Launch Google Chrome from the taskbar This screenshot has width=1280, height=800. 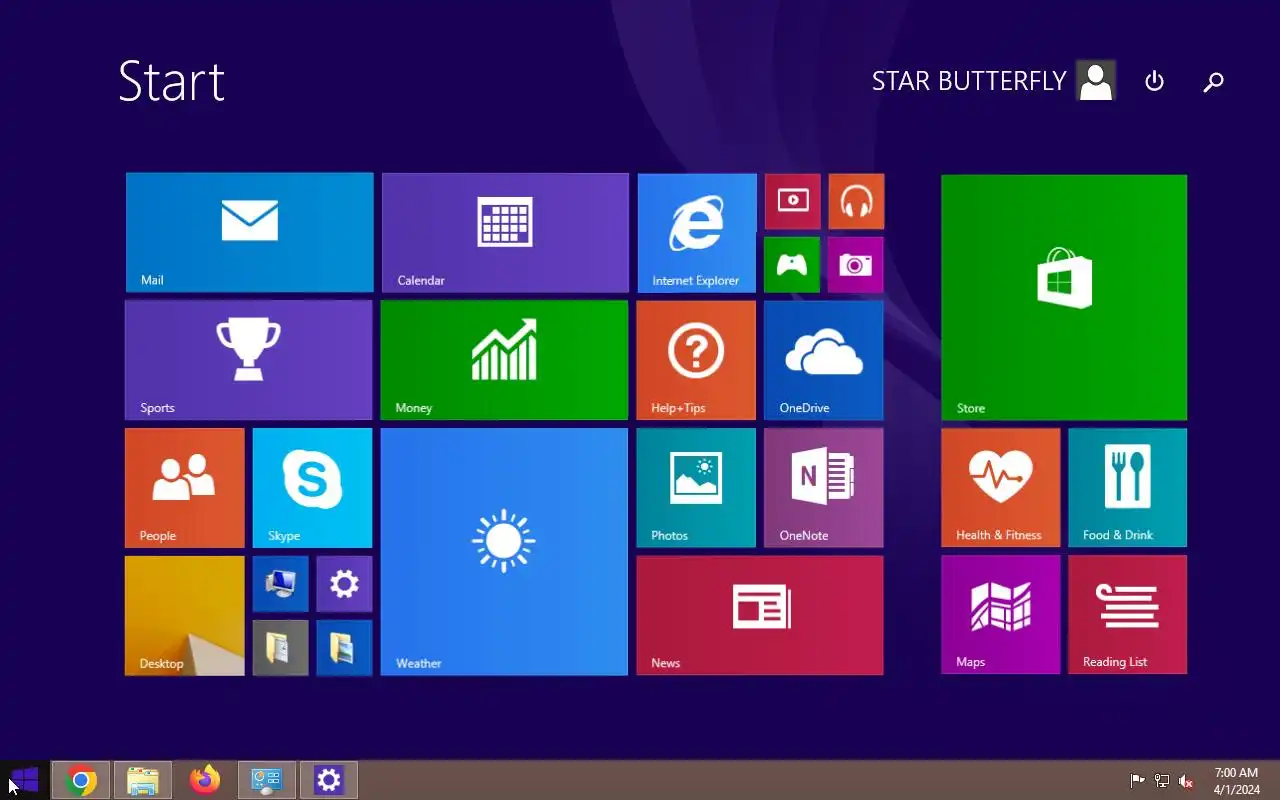click(81, 780)
